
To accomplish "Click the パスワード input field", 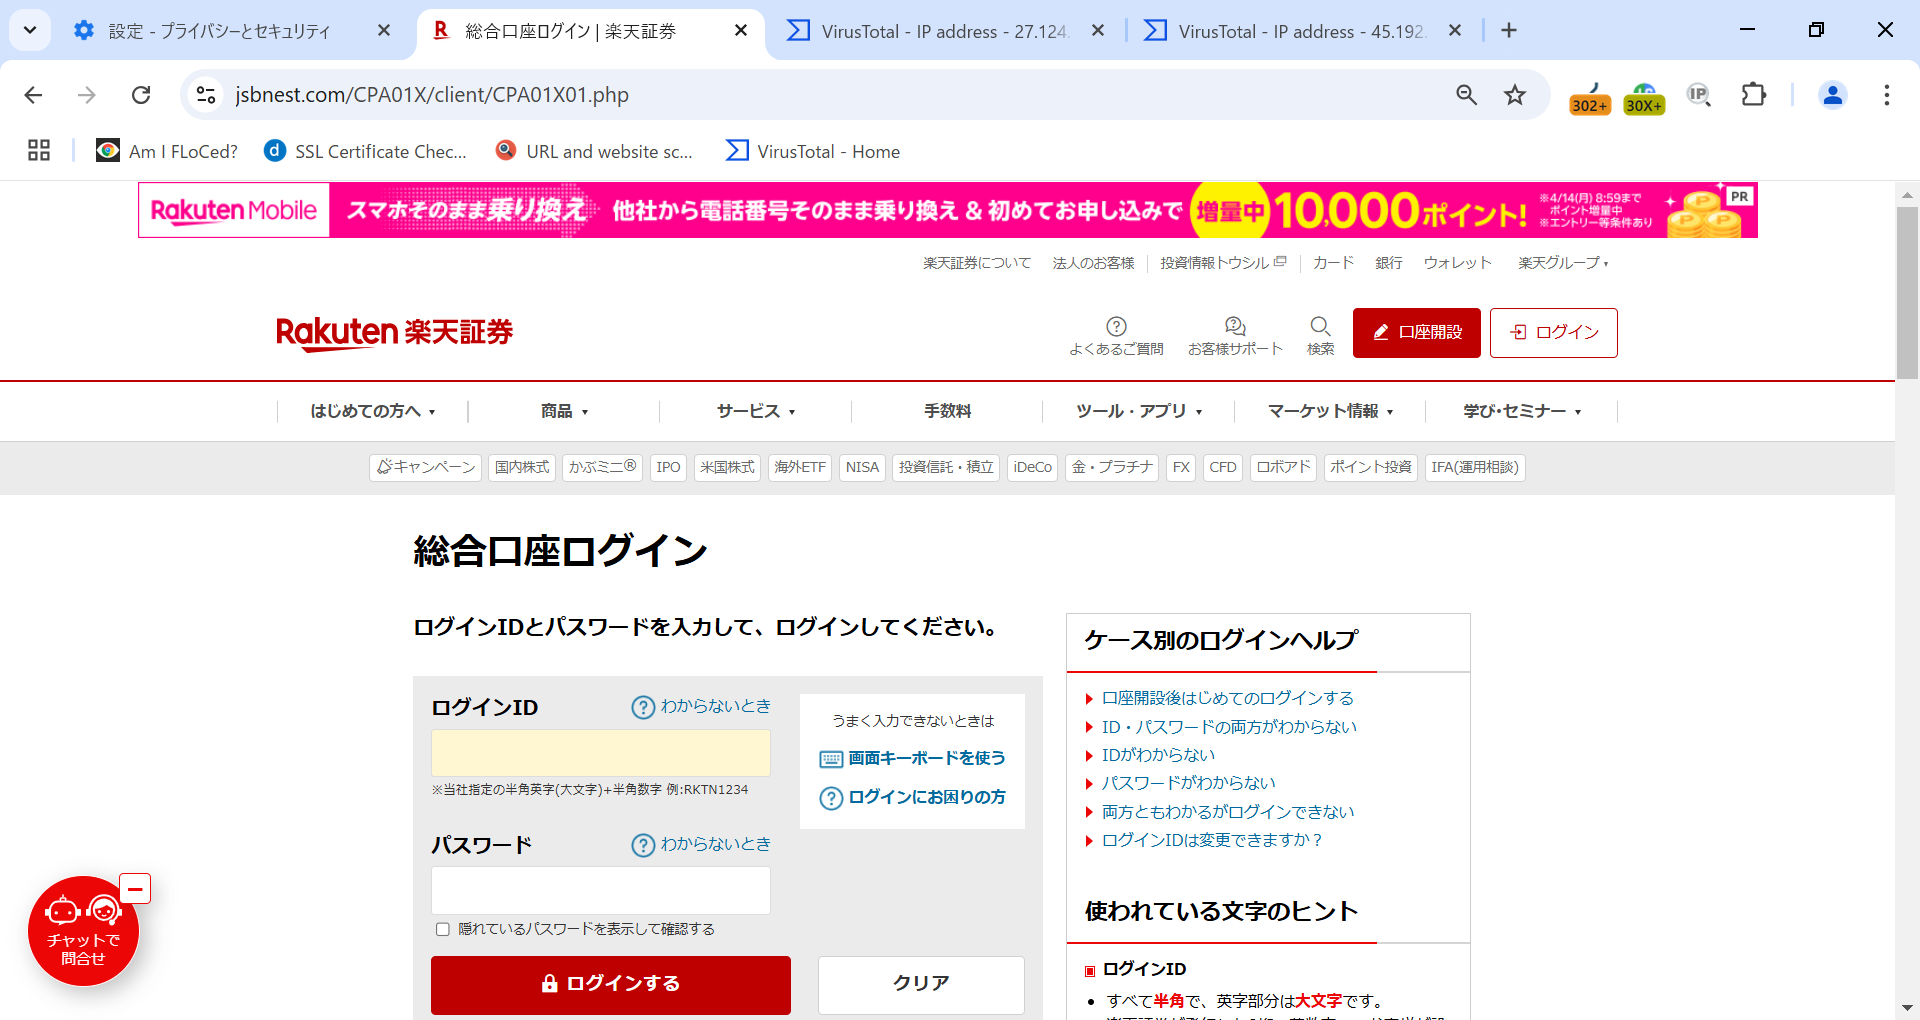I will point(601,891).
